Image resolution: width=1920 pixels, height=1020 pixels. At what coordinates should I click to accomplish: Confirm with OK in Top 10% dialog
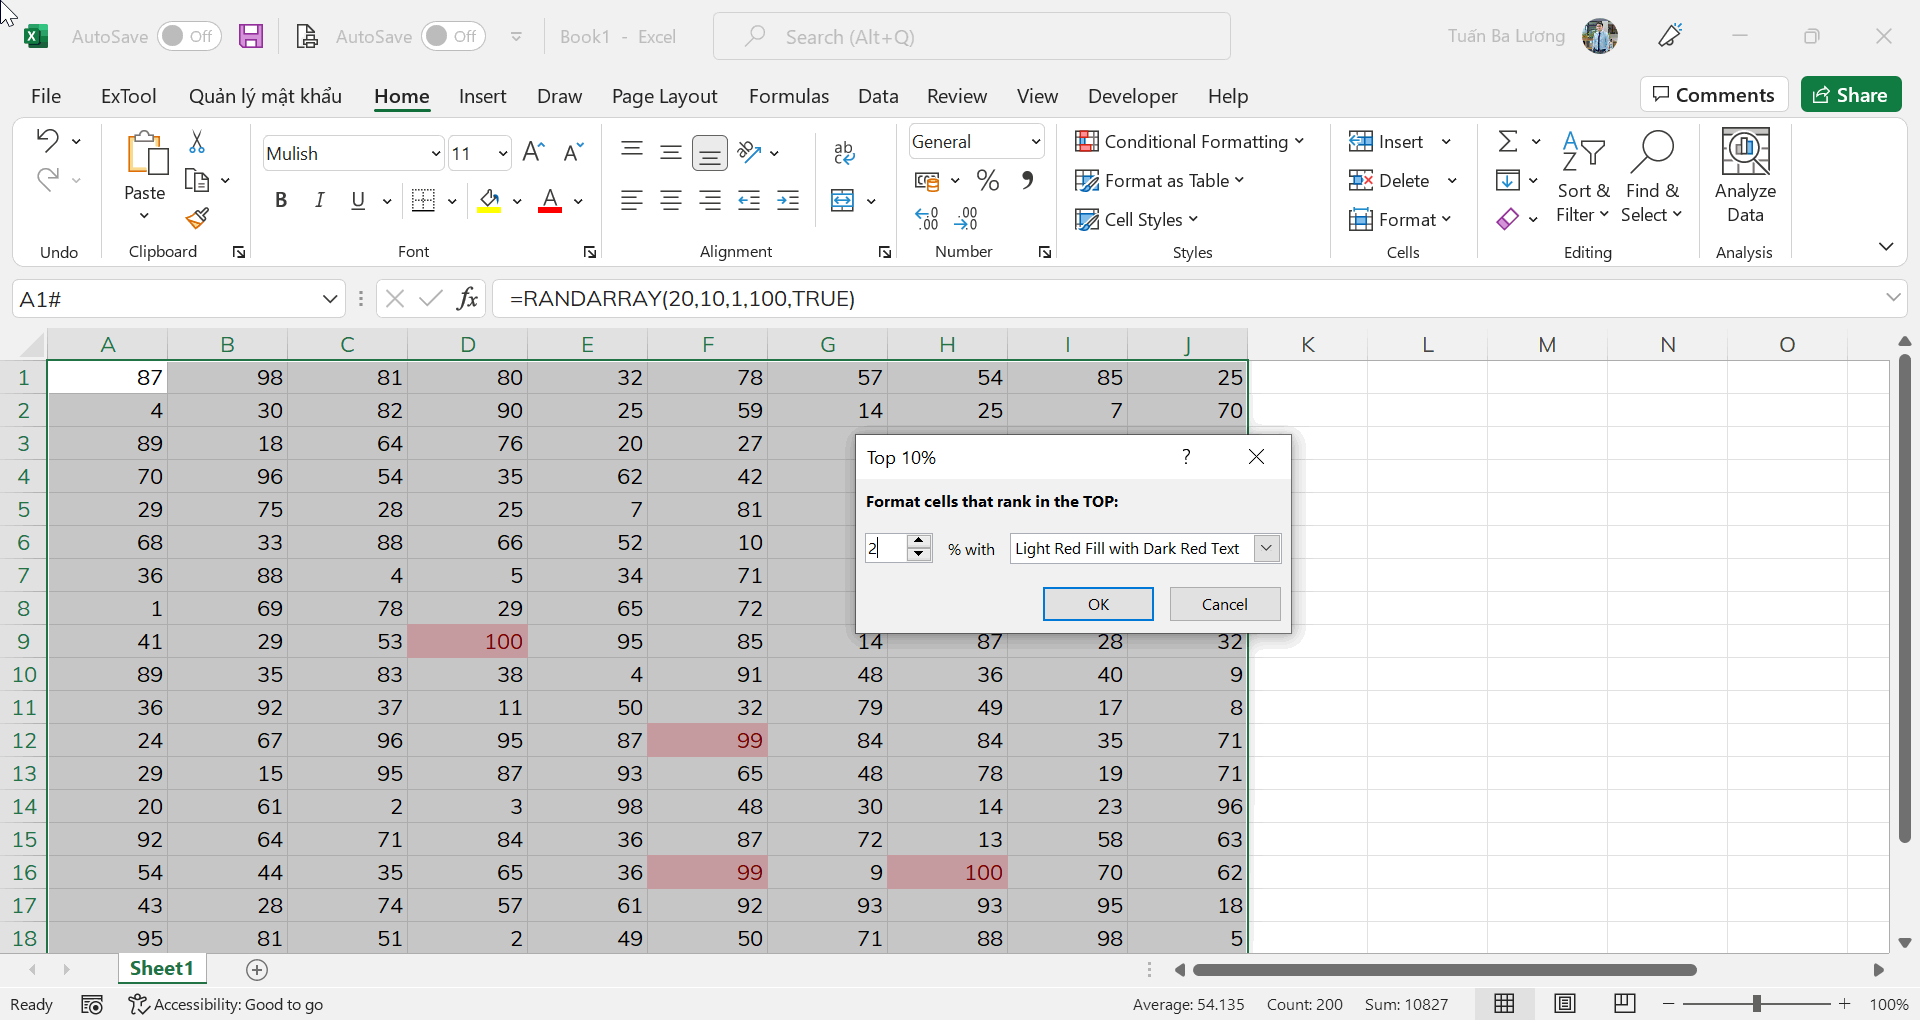tap(1097, 604)
